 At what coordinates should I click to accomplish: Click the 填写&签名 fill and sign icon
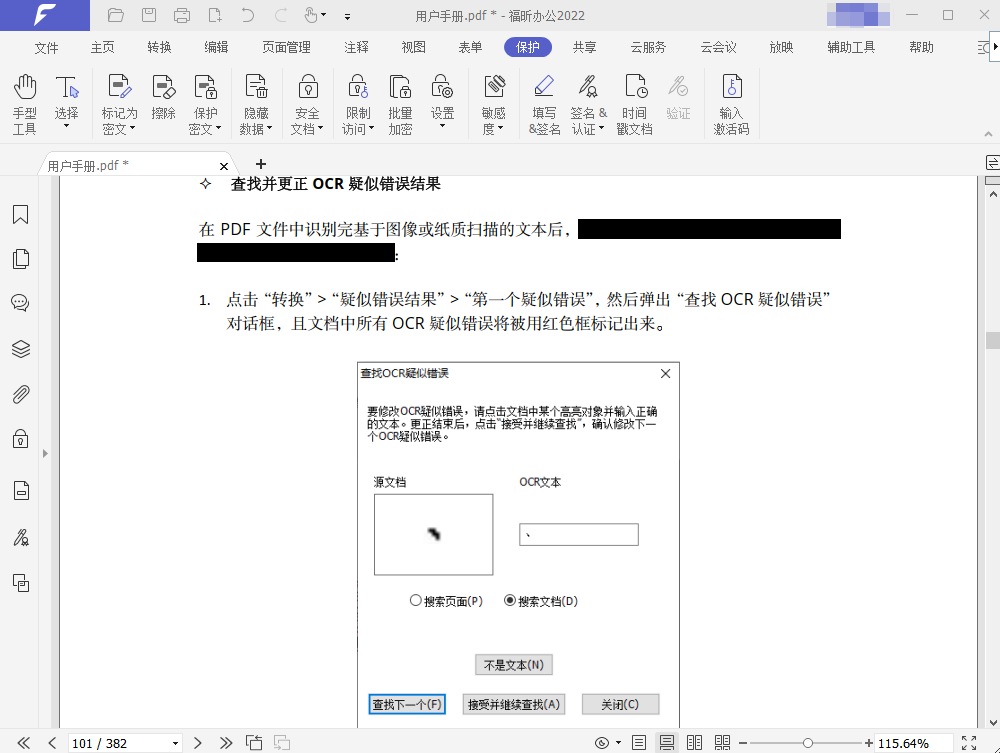click(x=544, y=104)
